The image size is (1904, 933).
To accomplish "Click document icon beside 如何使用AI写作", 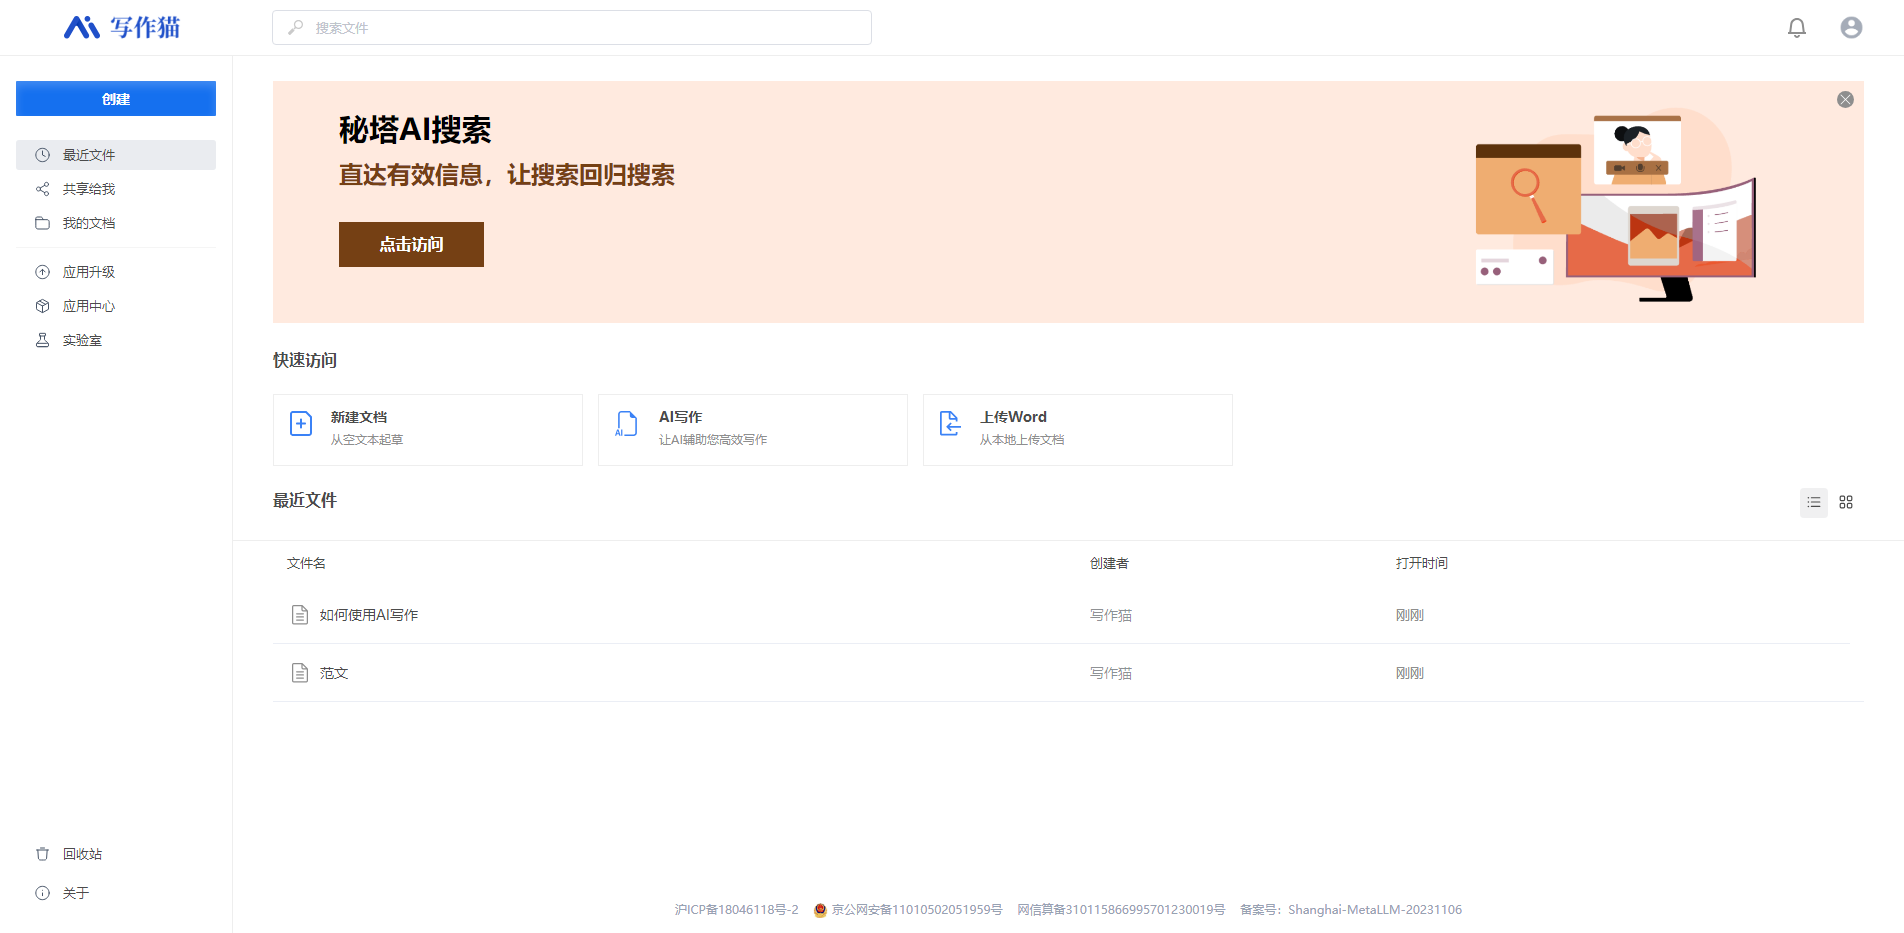I will [299, 615].
